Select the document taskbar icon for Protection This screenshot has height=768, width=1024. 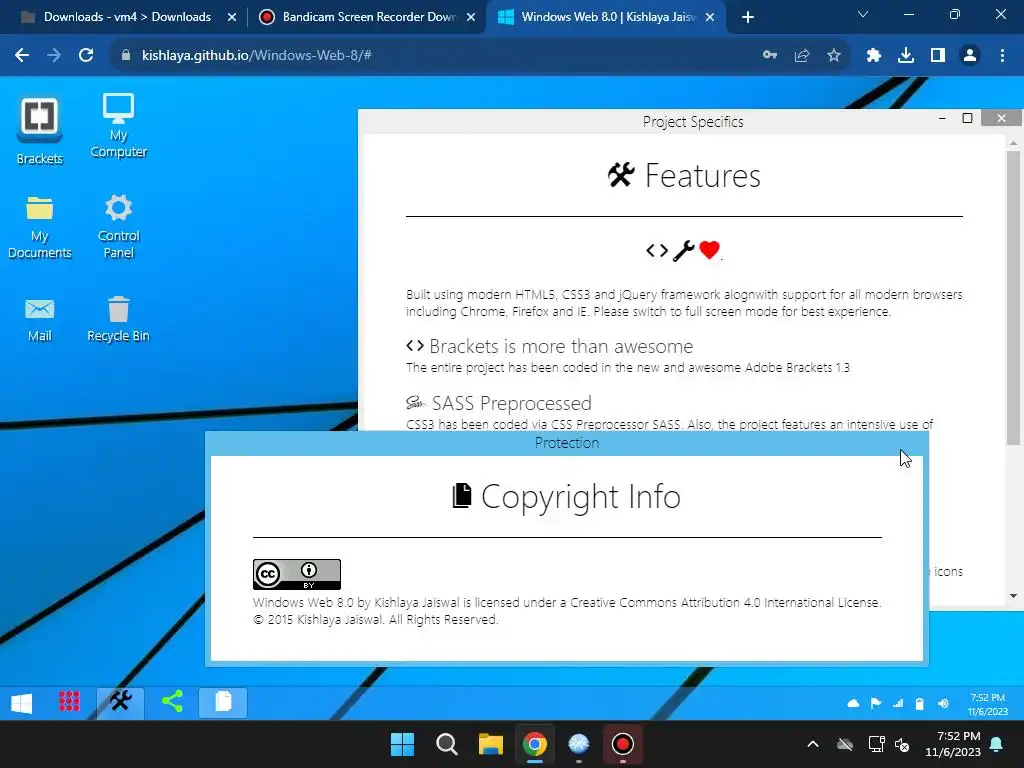(x=223, y=702)
